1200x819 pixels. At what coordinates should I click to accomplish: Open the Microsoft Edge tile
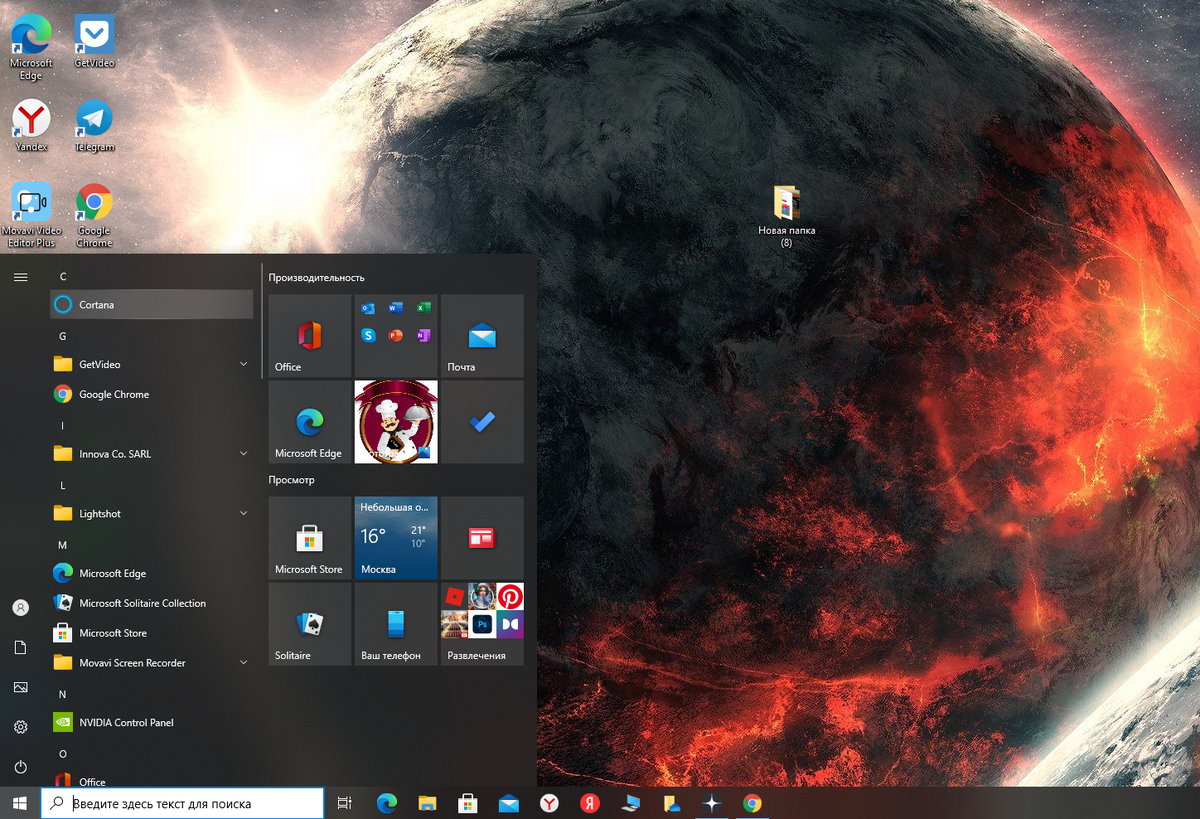tap(310, 422)
